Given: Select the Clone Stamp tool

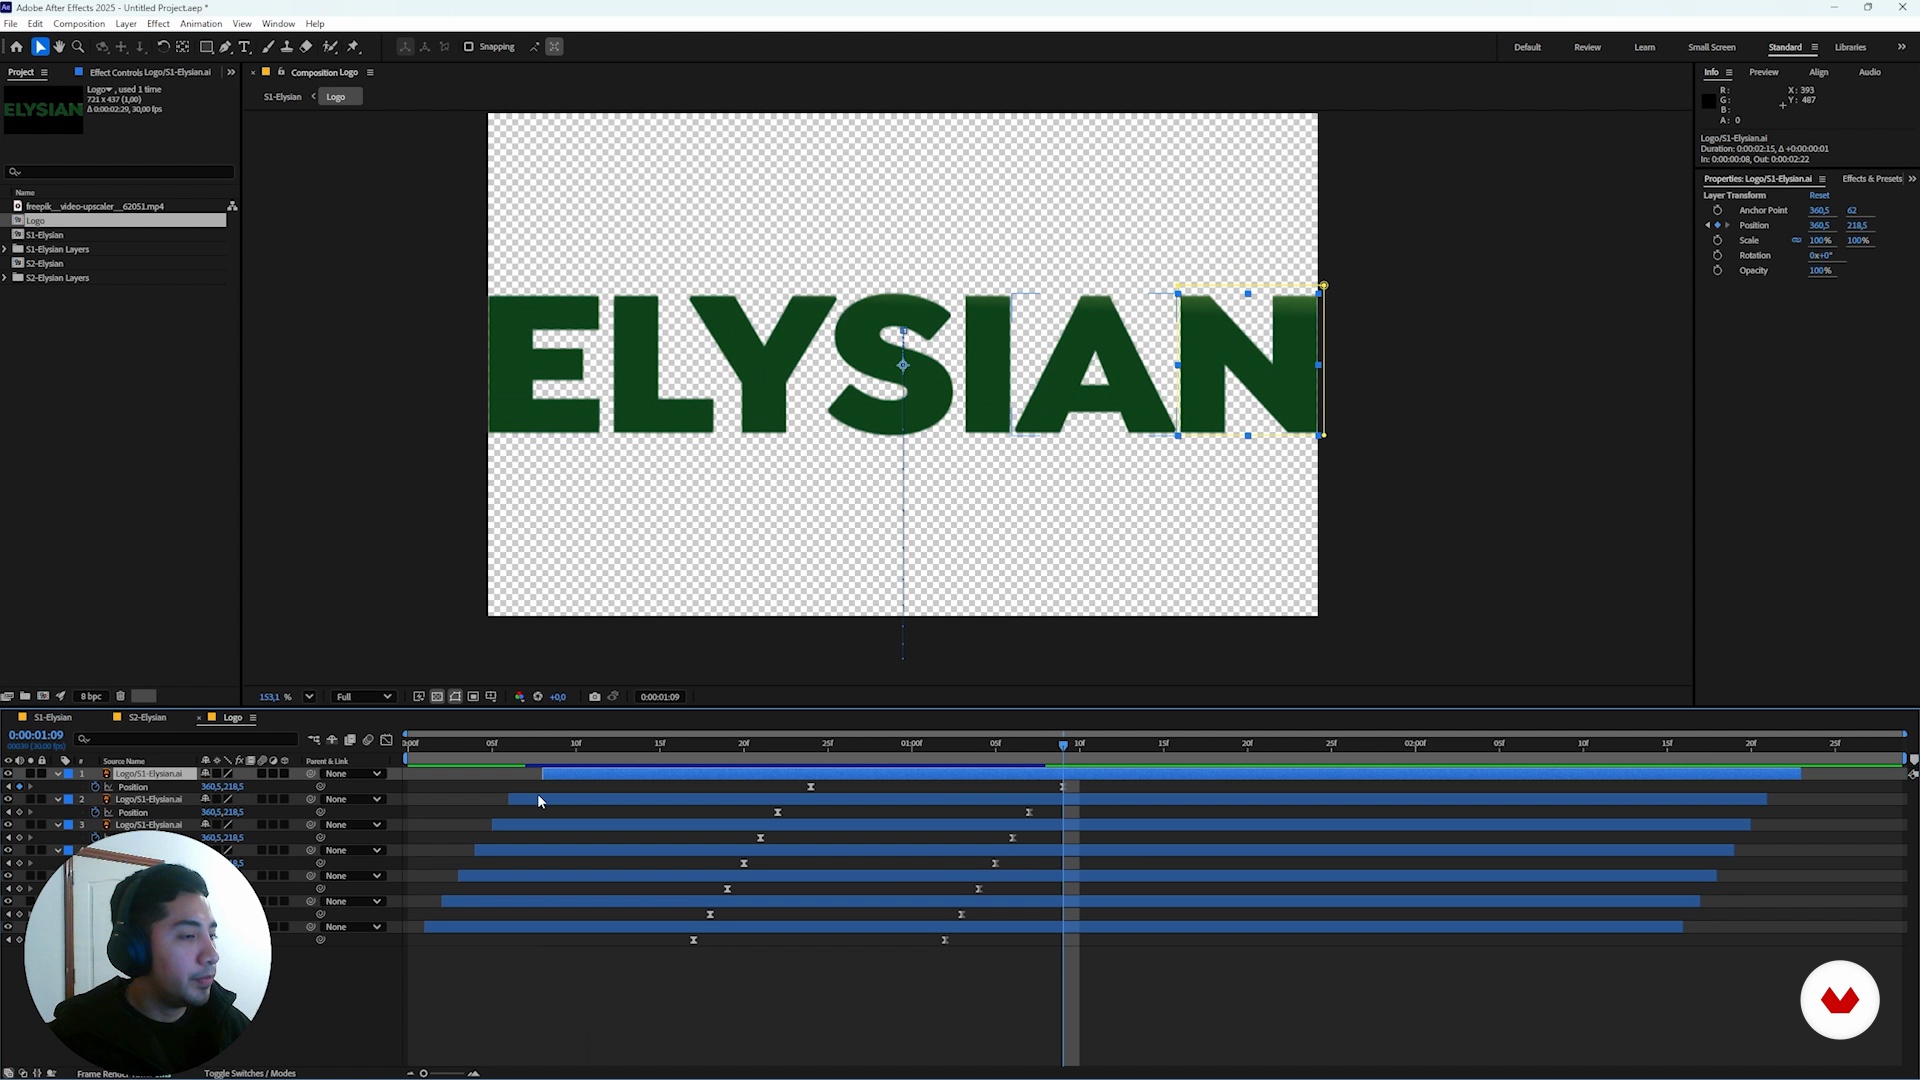Looking at the screenshot, I should [287, 47].
